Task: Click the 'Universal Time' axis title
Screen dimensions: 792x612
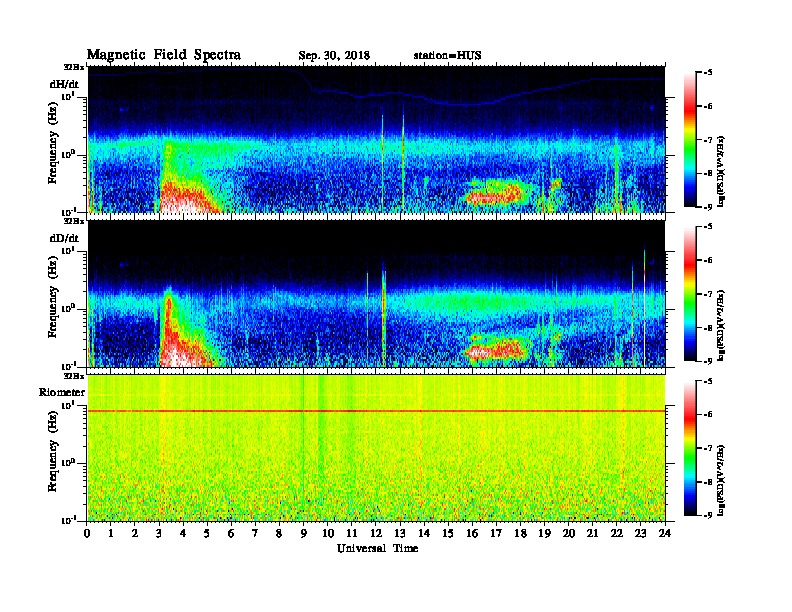Action: 378,548
